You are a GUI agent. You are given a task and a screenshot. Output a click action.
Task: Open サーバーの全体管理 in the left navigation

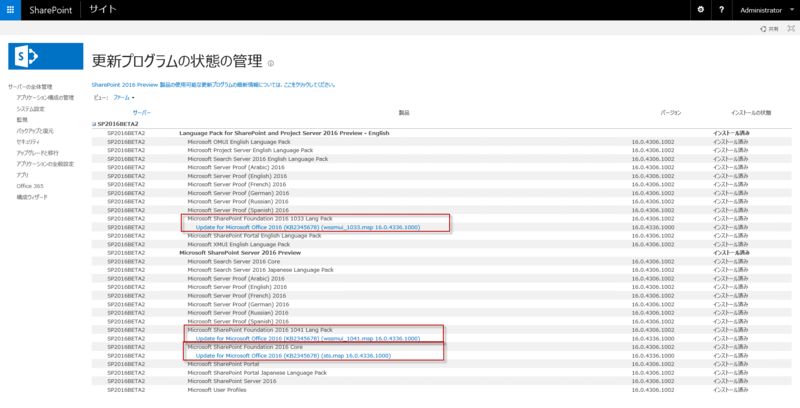(30, 87)
